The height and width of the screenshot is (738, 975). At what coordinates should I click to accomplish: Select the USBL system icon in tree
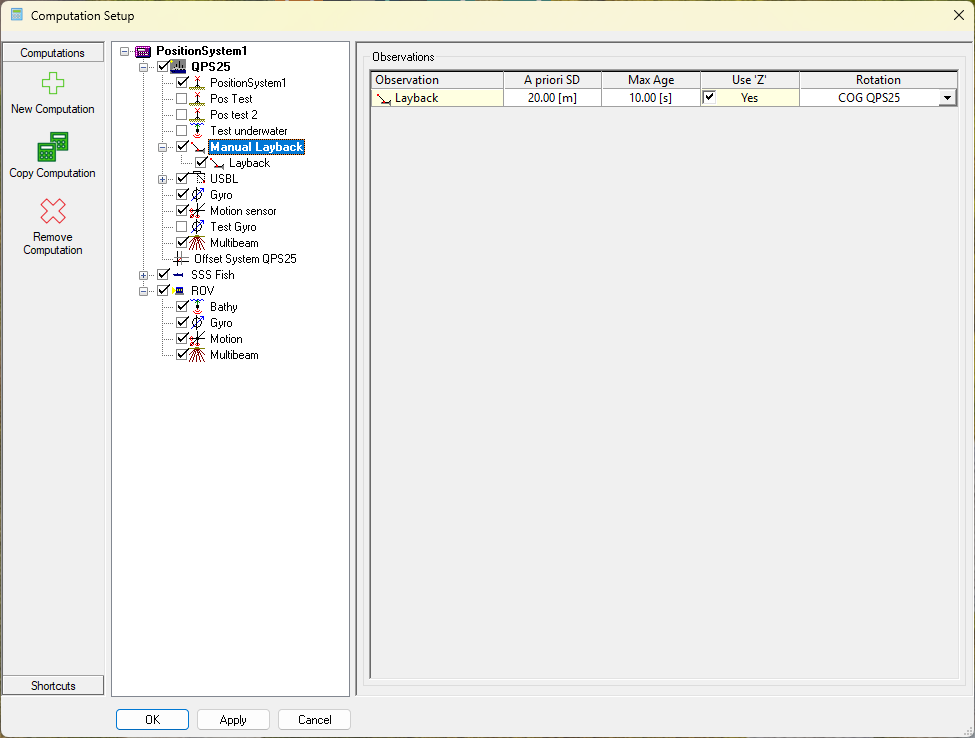pyautogui.click(x=198, y=179)
